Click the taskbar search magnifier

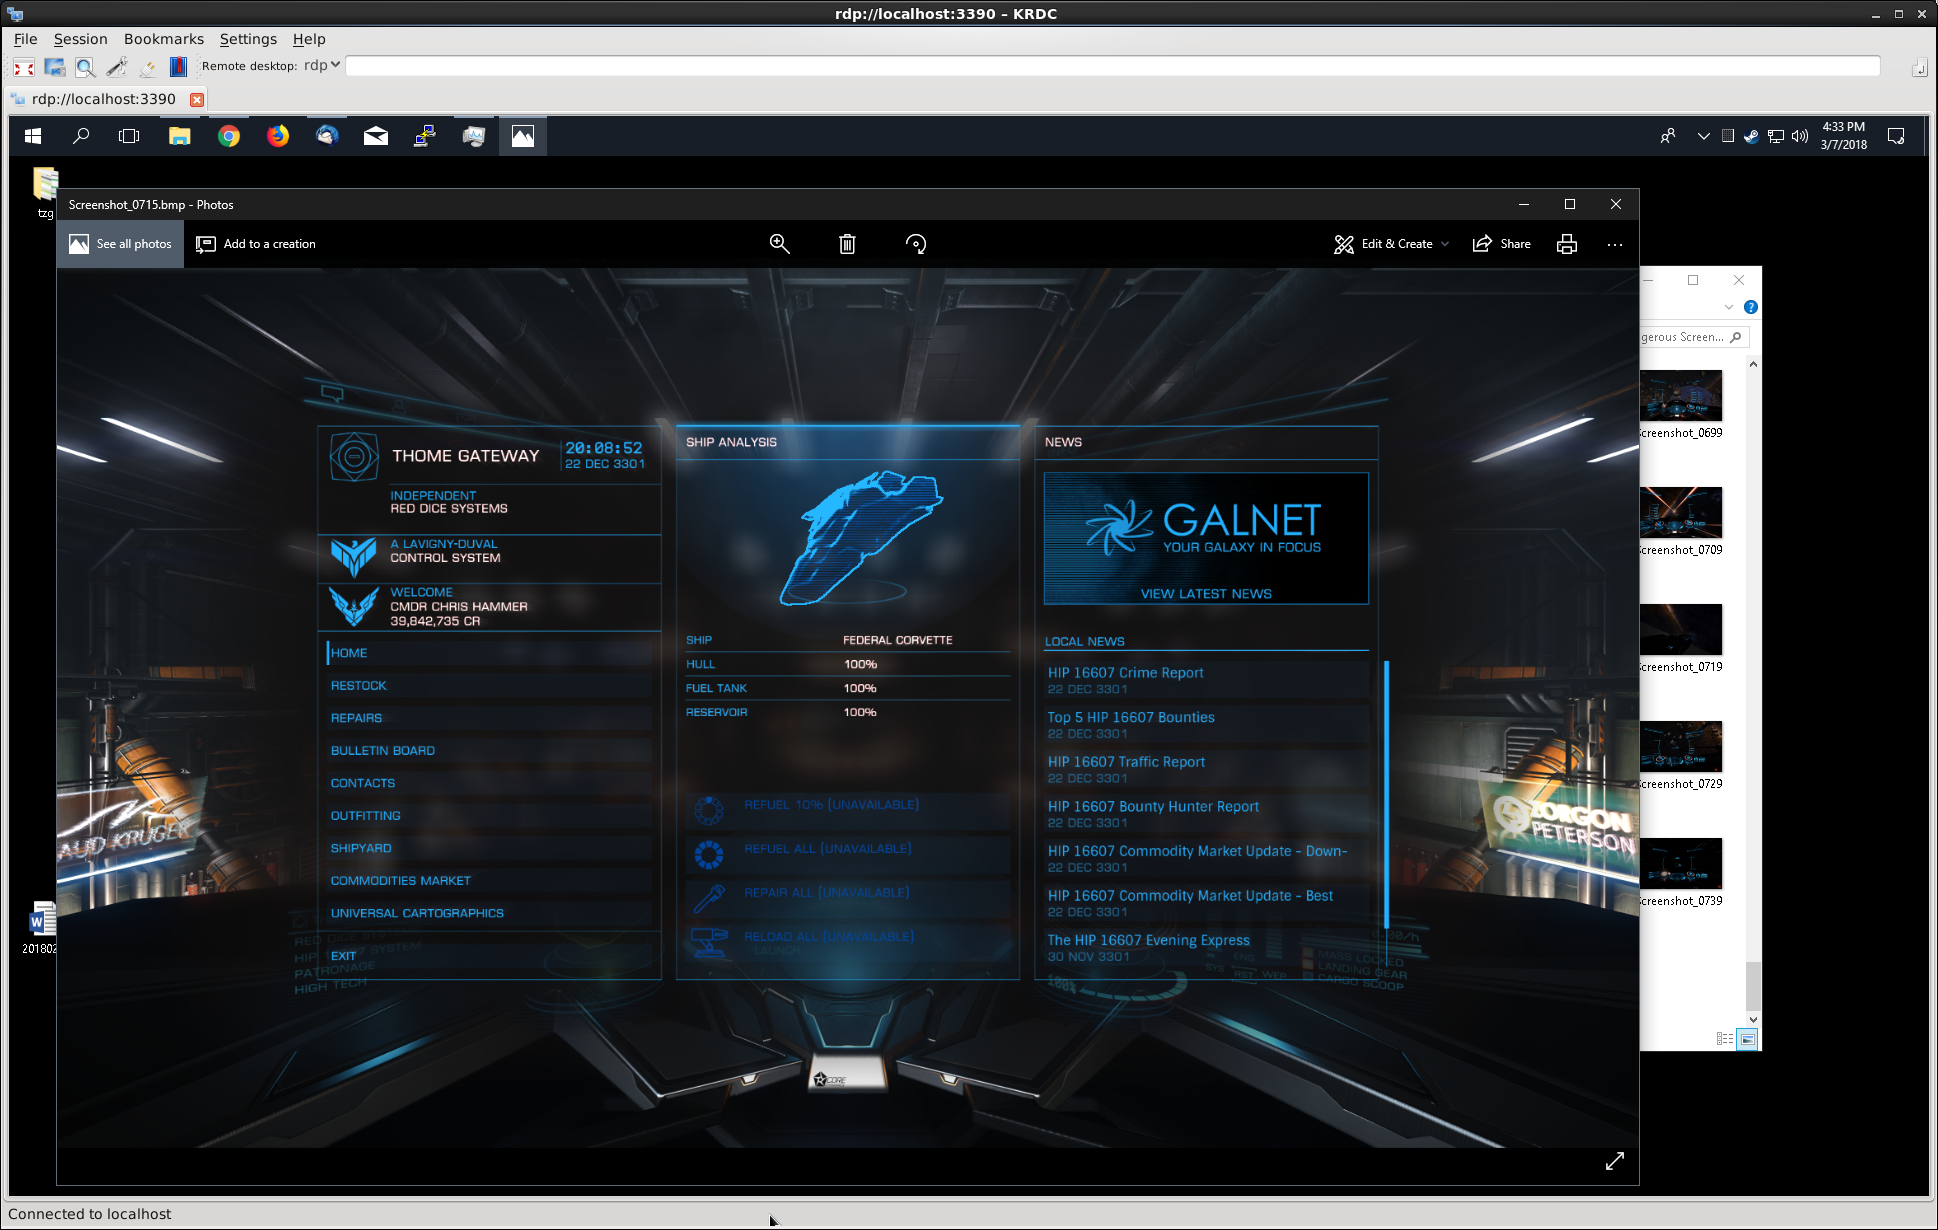(81, 136)
